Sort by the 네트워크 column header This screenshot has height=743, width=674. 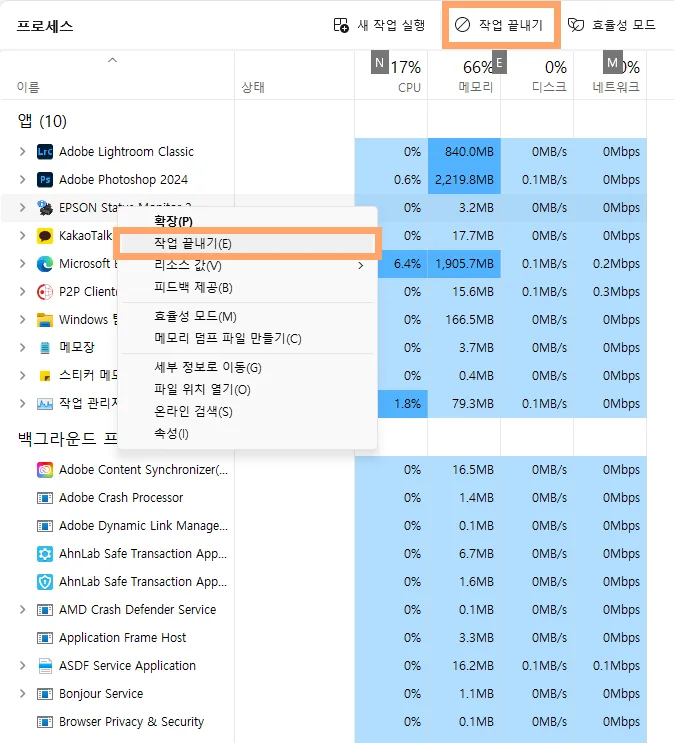610,75
